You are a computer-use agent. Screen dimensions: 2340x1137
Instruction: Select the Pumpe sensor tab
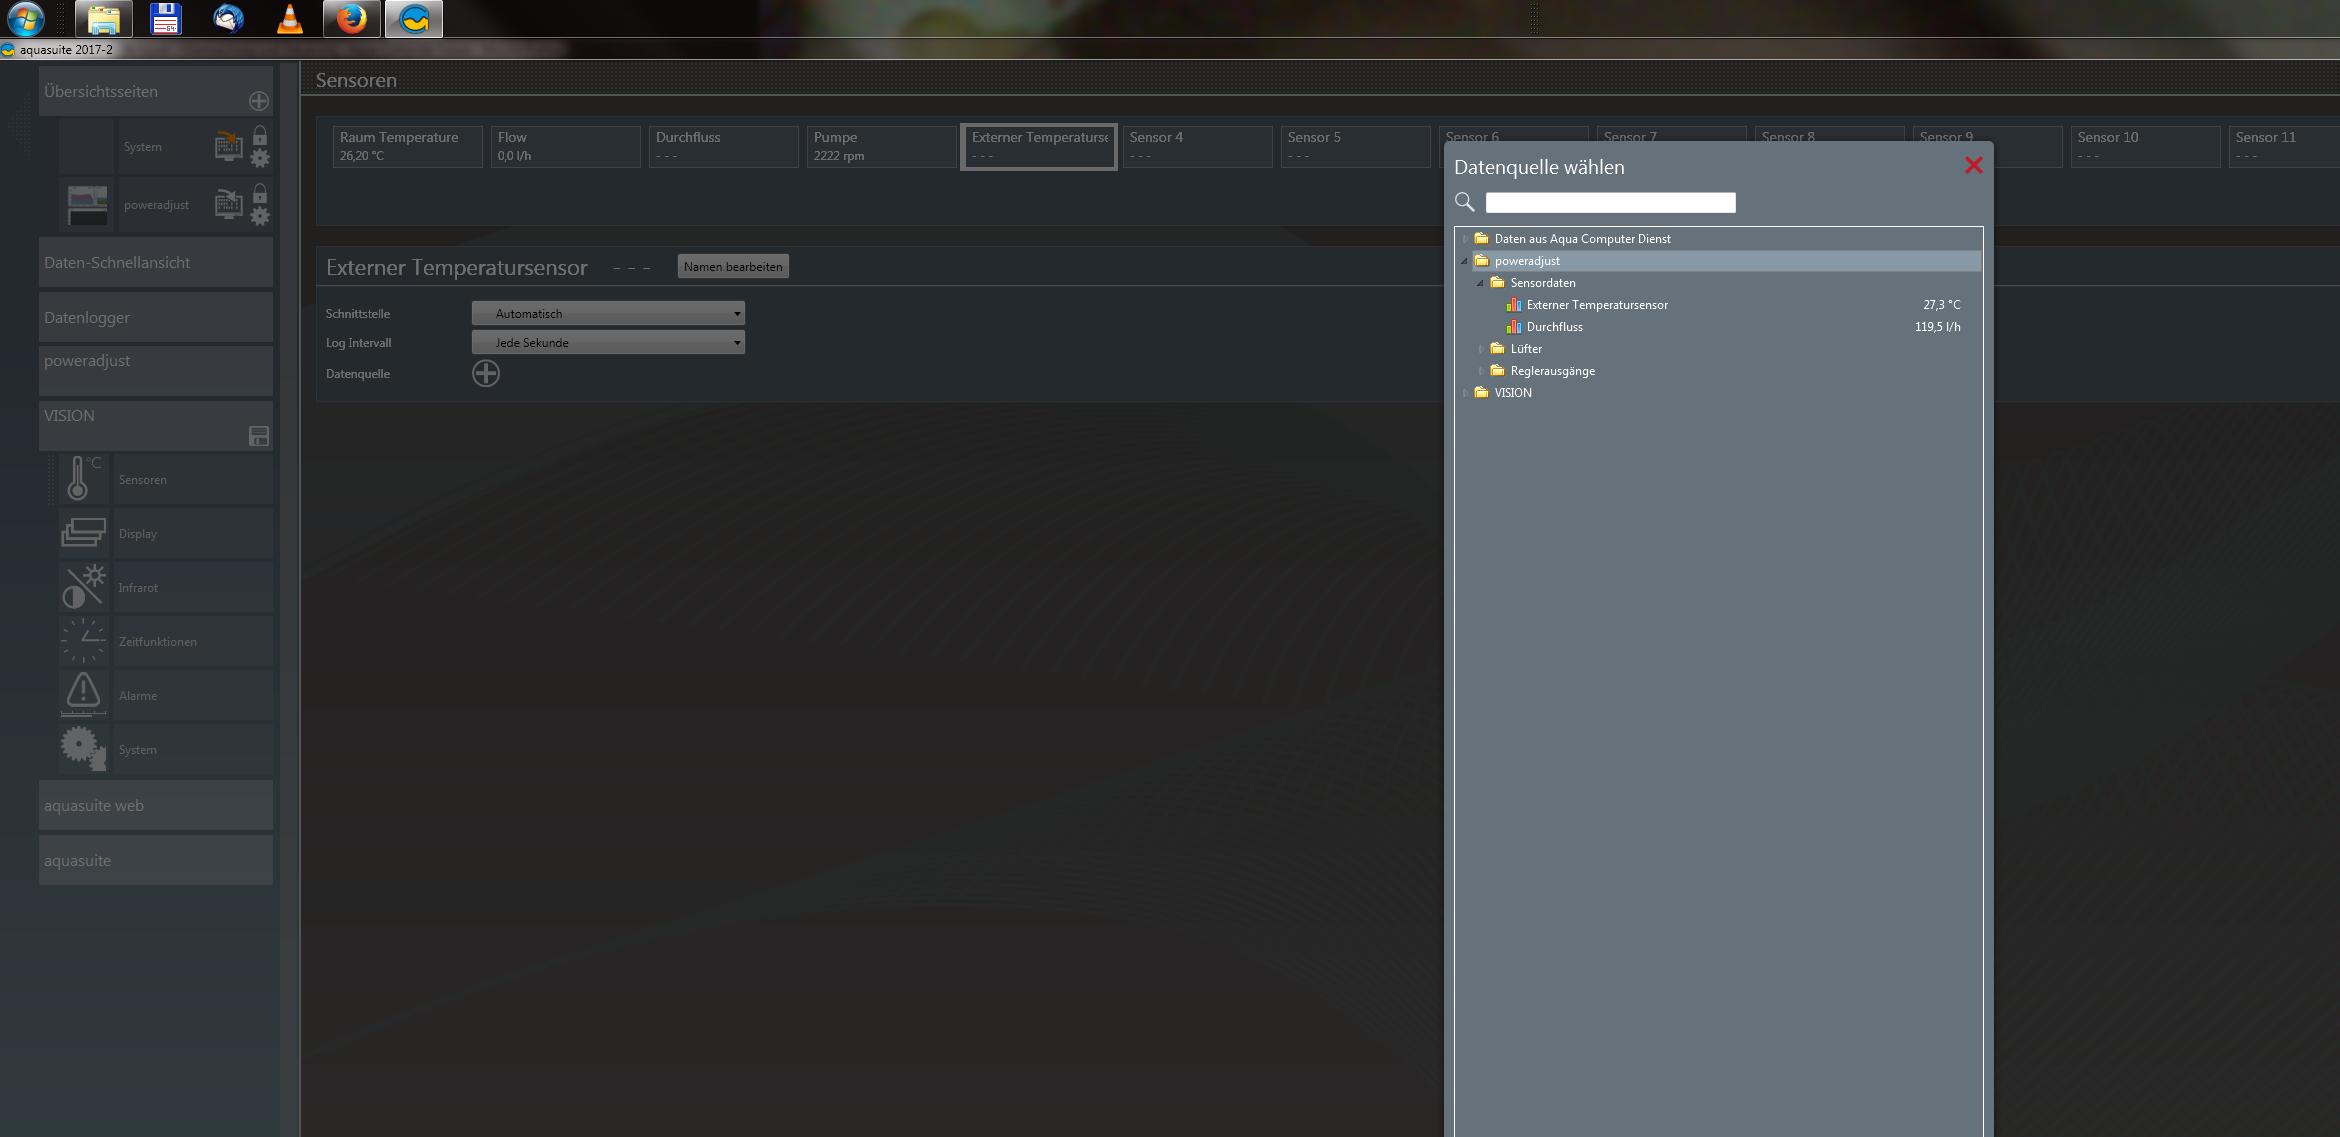pos(881,146)
